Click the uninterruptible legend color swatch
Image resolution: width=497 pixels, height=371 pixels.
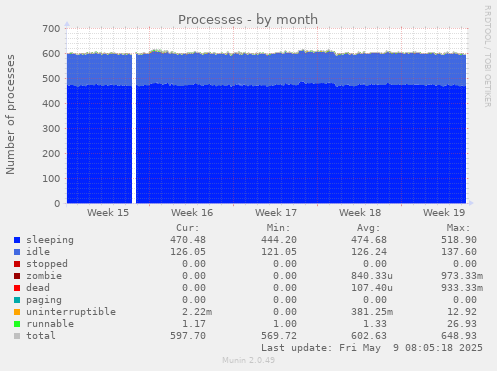[x=17, y=312]
